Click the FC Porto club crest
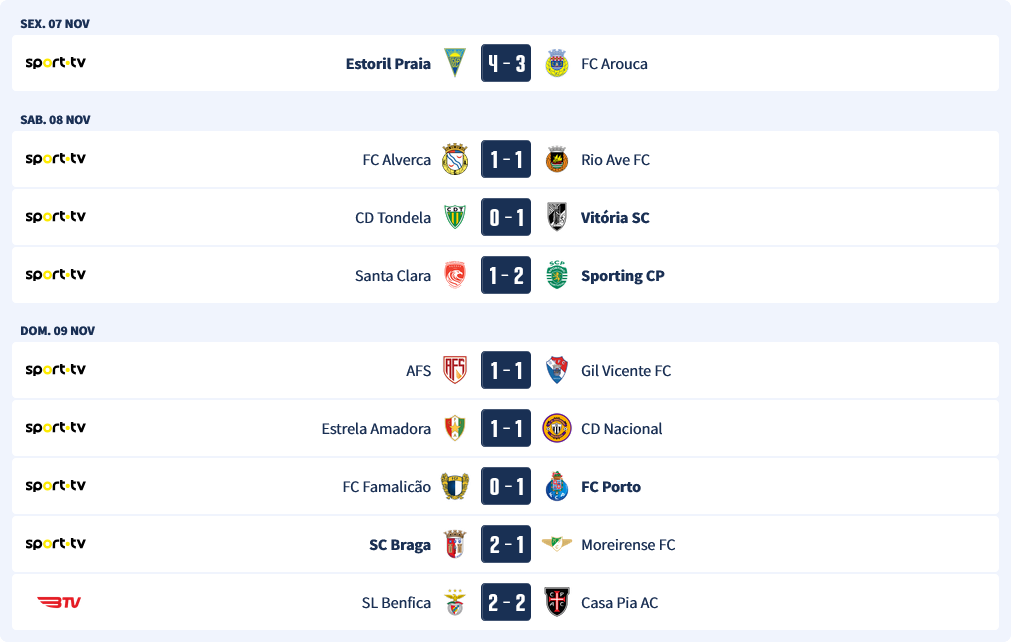The image size is (1011, 642). click(557, 486)
